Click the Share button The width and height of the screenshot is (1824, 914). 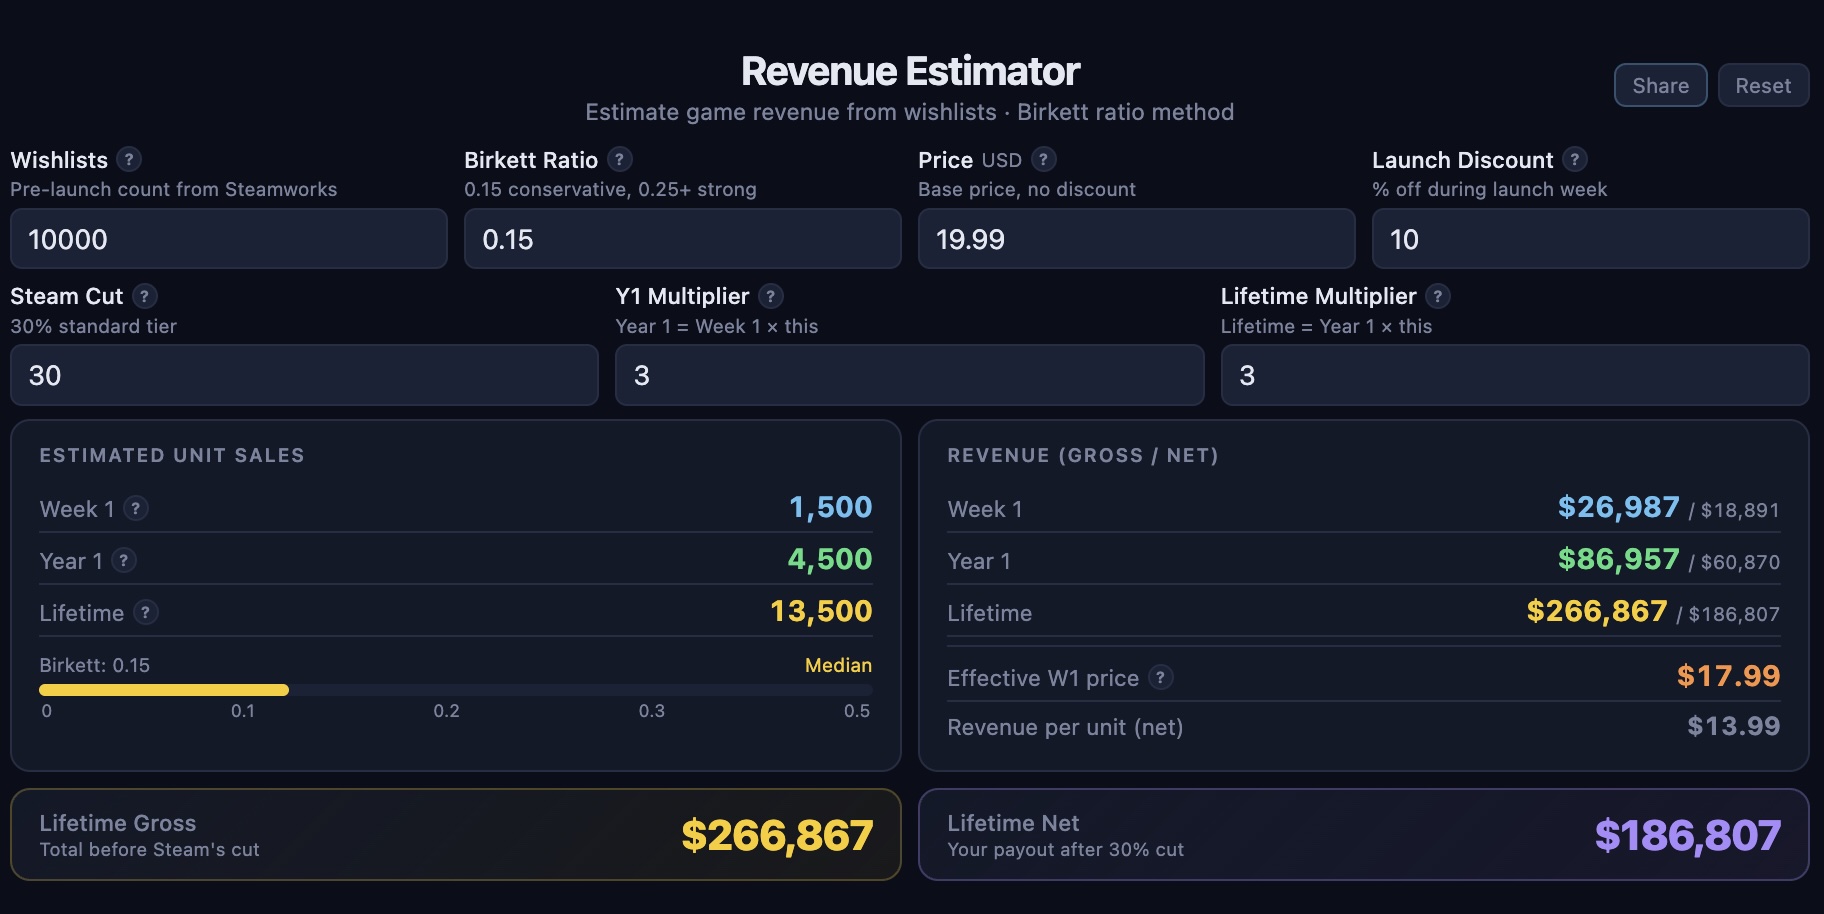(1660, 85)
